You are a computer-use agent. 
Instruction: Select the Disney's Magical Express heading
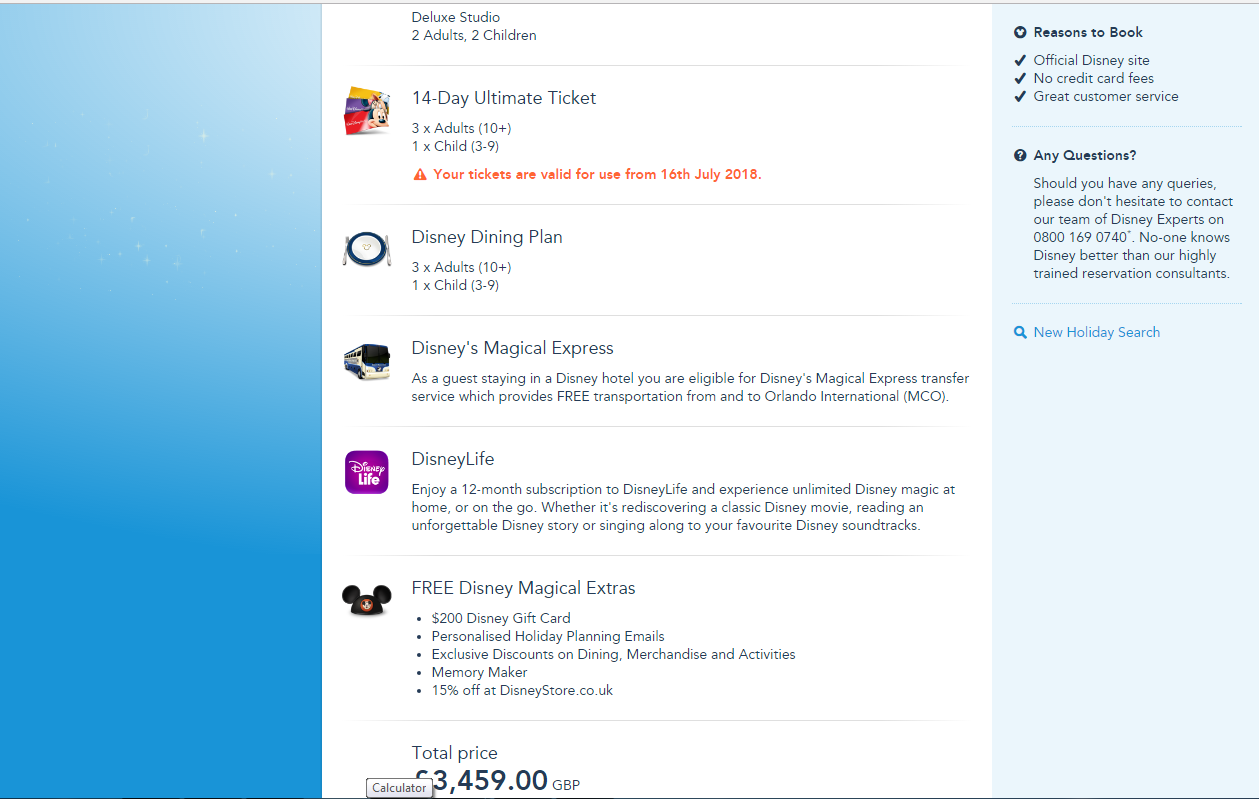coord(513,348)
